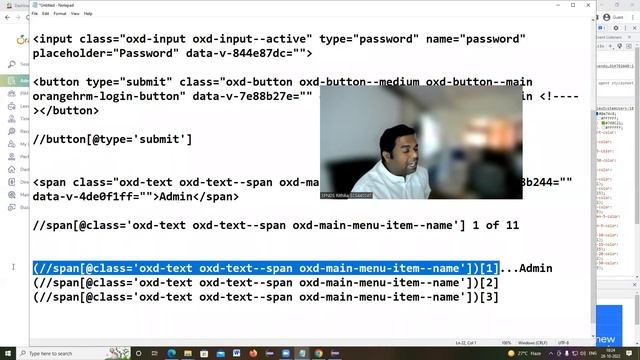Screen dimensions: 640x360
Task: Open the Dashboard home icon in OrangeHRM sidebar
Action: click(12, 169)
